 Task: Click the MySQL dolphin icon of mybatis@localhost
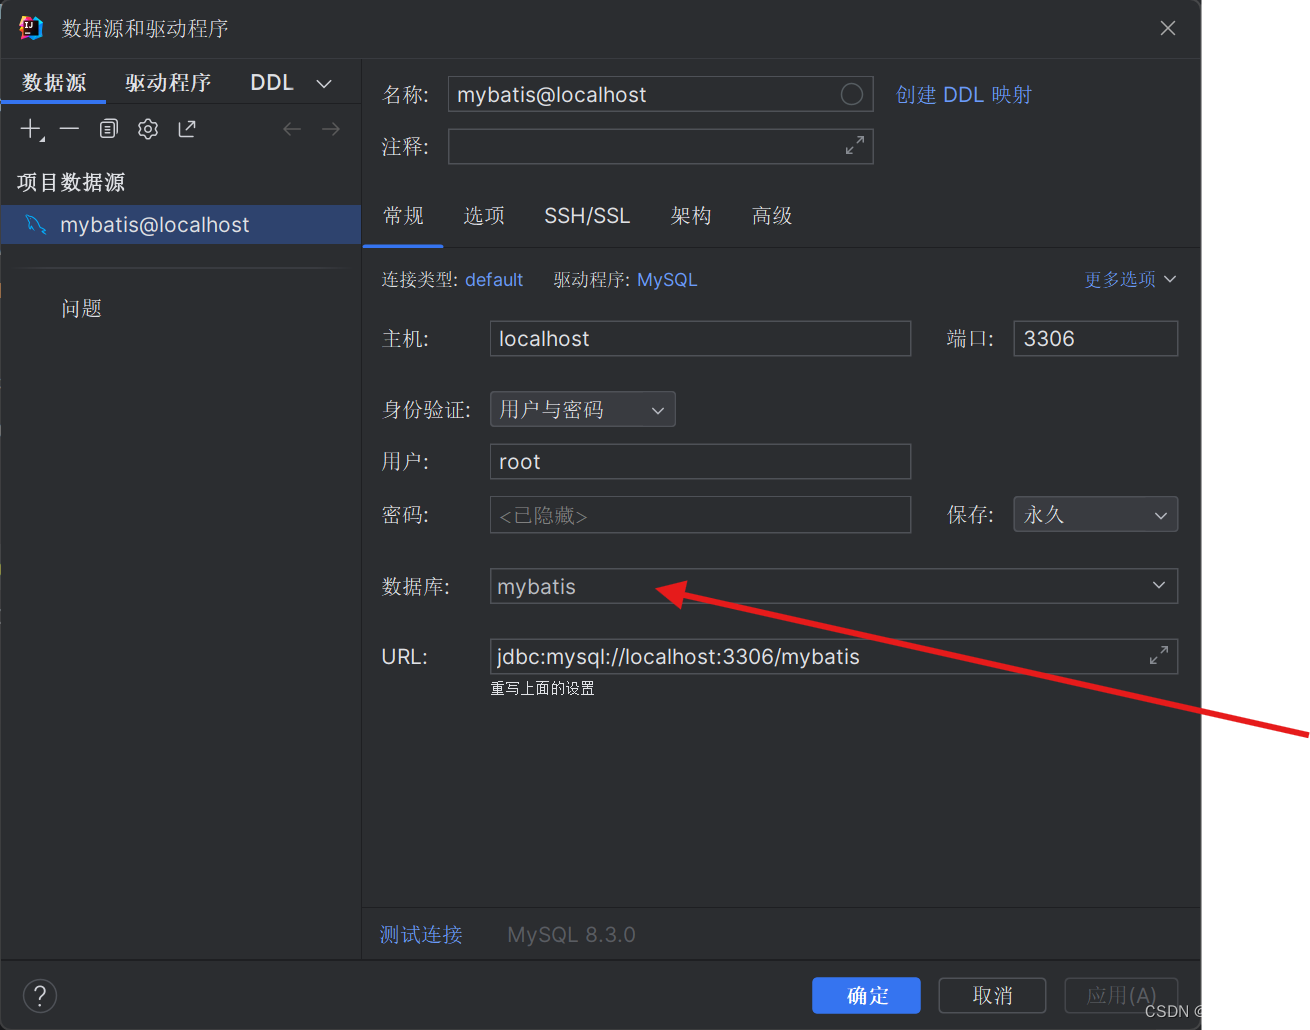click(x=36, y=224)
